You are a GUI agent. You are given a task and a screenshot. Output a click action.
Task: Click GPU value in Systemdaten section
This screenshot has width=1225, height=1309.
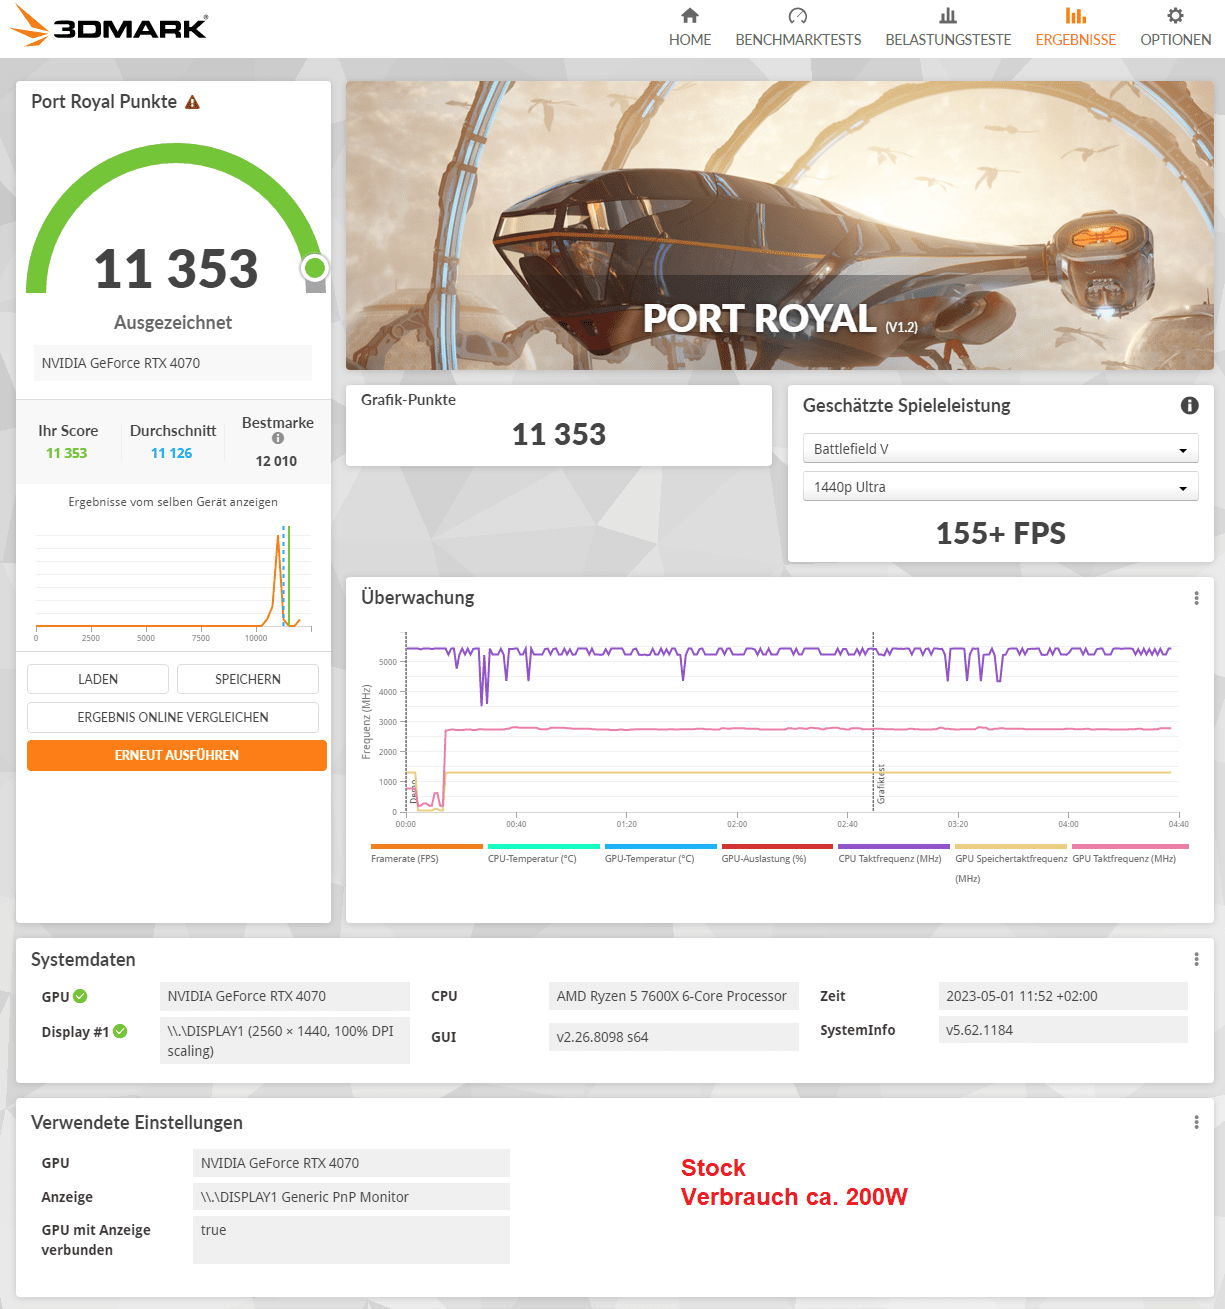[285, 996]
